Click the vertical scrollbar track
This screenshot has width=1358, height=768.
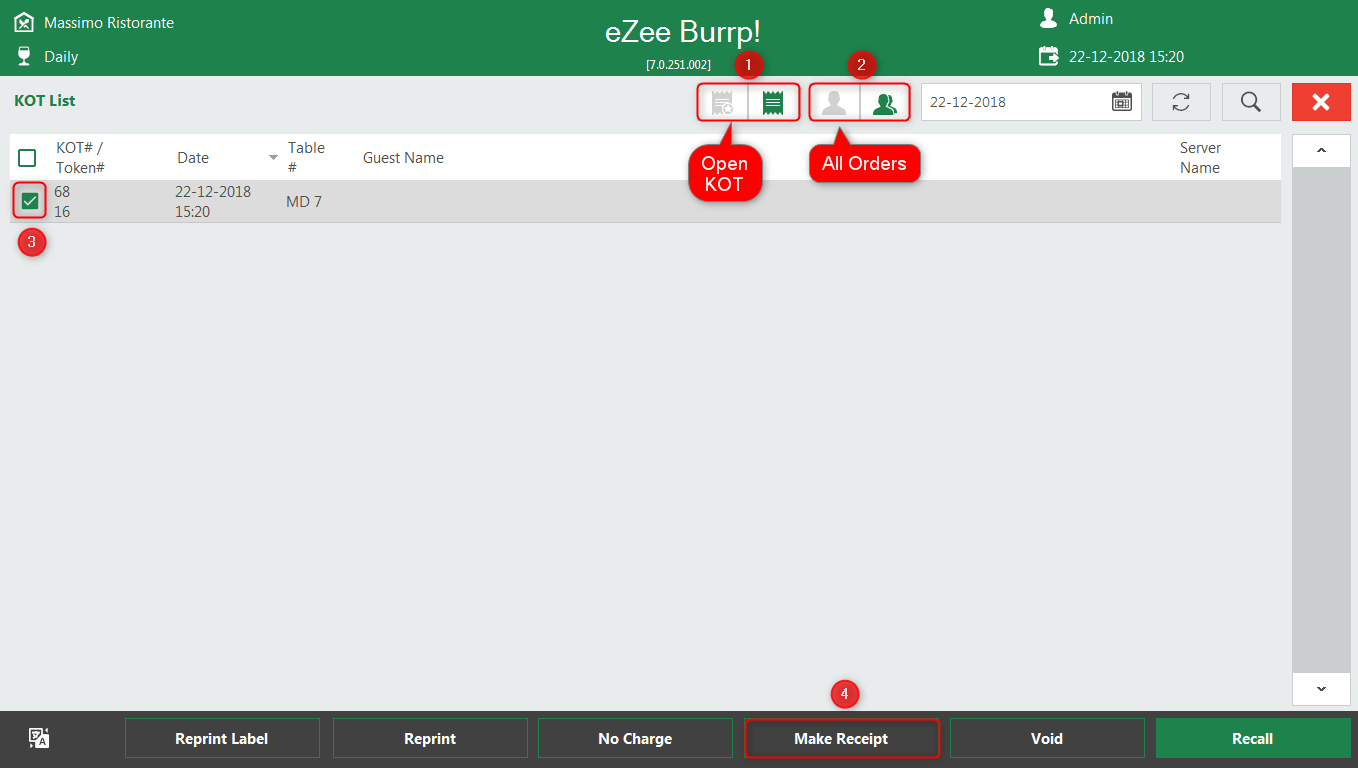[x=1321, y=420]
